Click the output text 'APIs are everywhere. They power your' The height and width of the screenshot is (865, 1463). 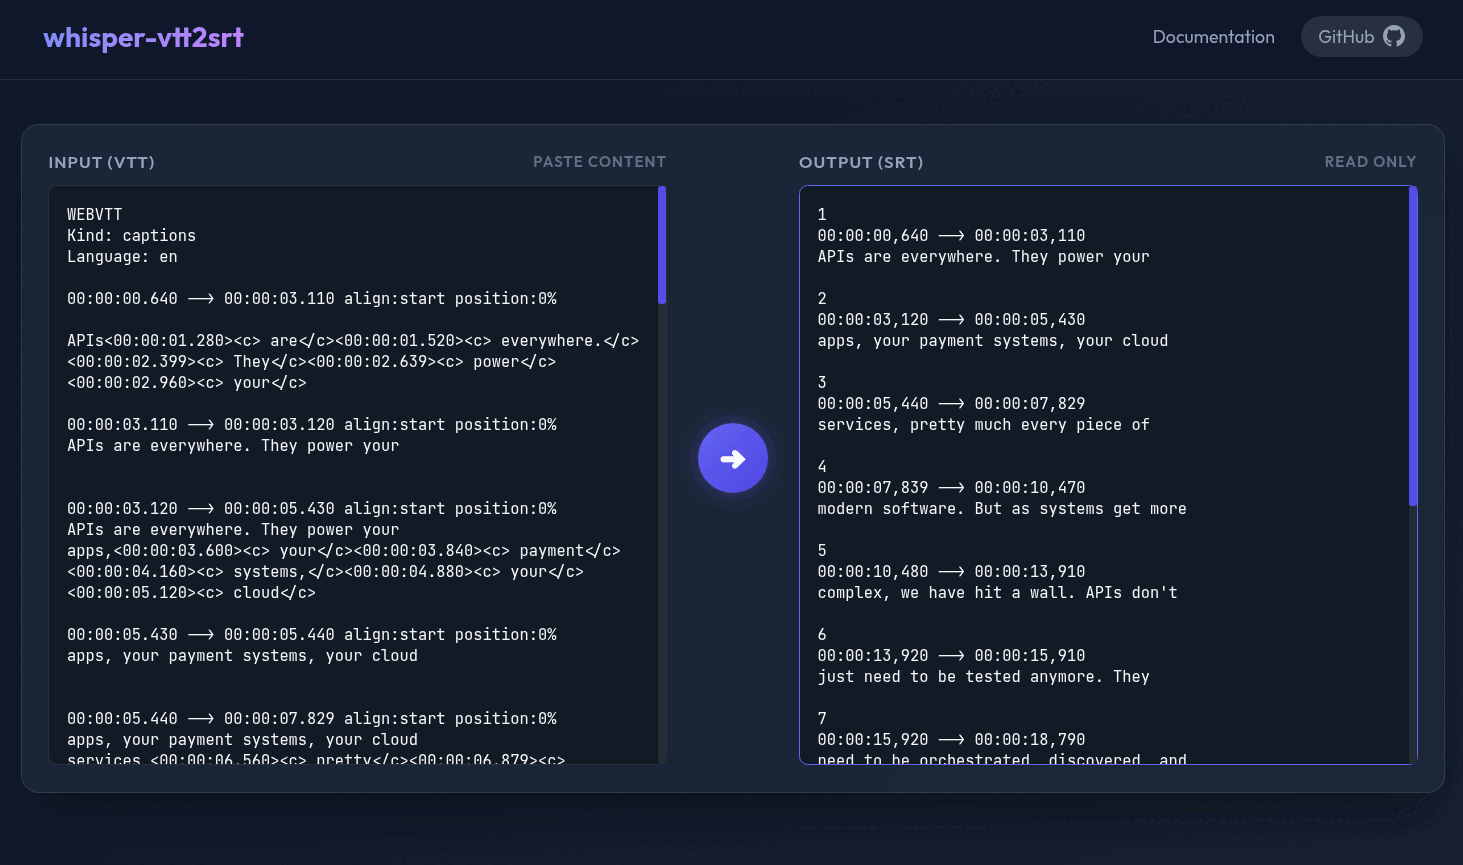pos(983,257)
